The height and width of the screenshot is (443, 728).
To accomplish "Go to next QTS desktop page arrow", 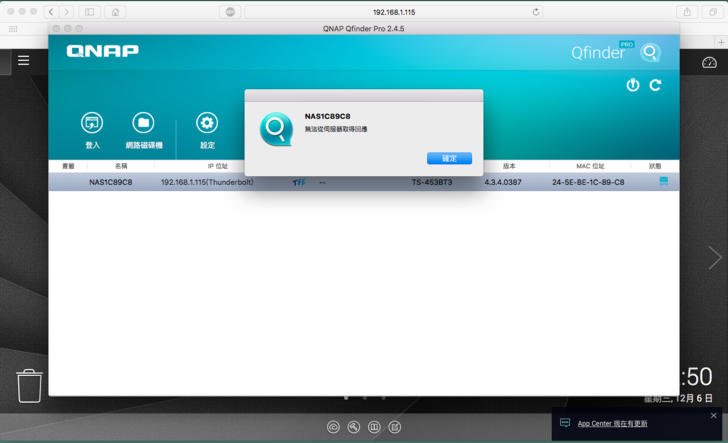I will point(715,258).
